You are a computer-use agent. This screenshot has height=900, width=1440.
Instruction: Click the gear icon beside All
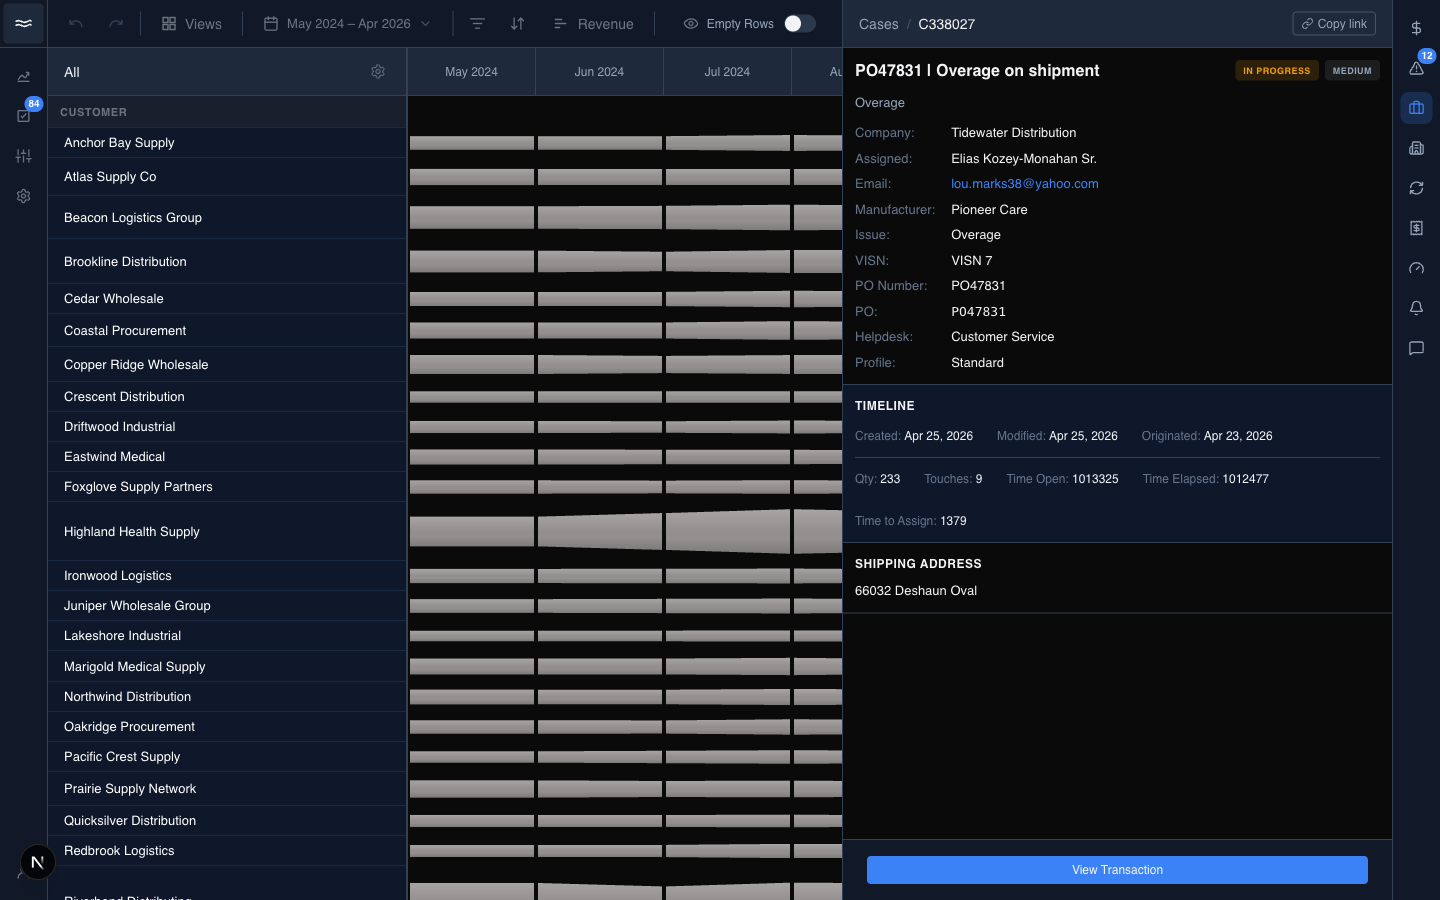(378, 72)
